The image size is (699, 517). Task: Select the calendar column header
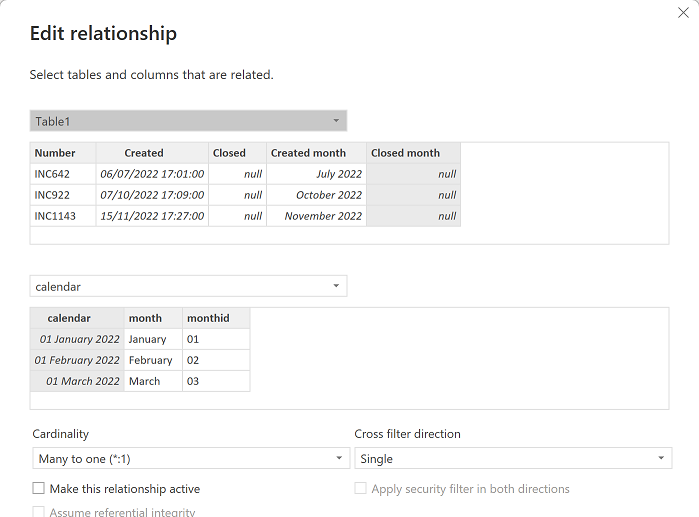click(69, 318)
